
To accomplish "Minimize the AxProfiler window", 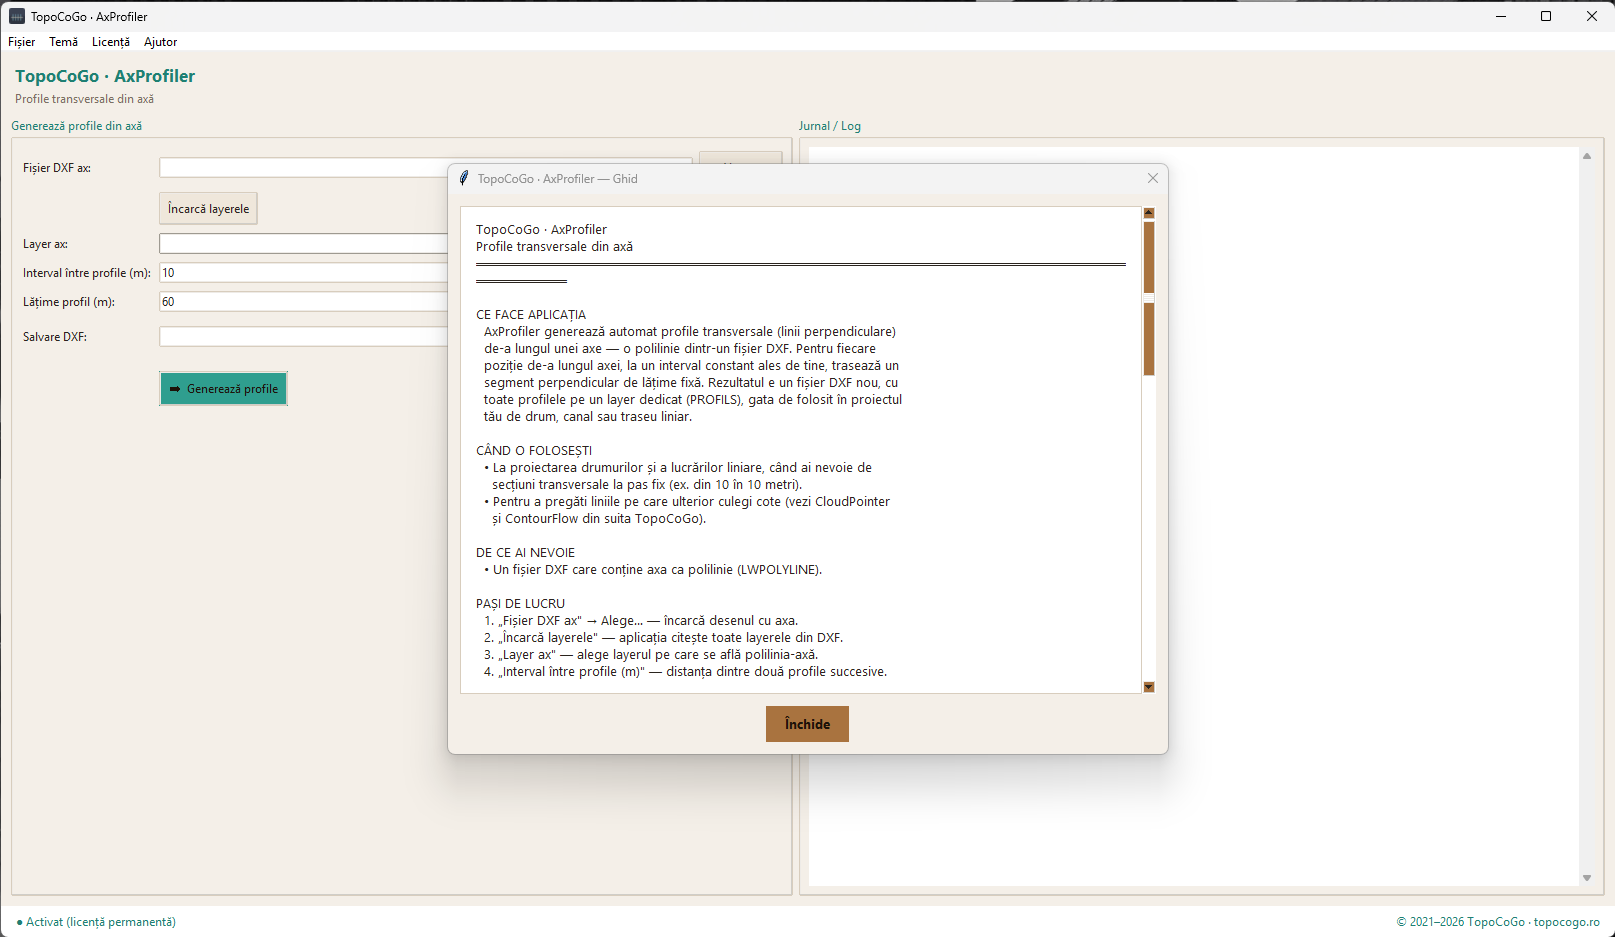I will tap(1500, 16).
